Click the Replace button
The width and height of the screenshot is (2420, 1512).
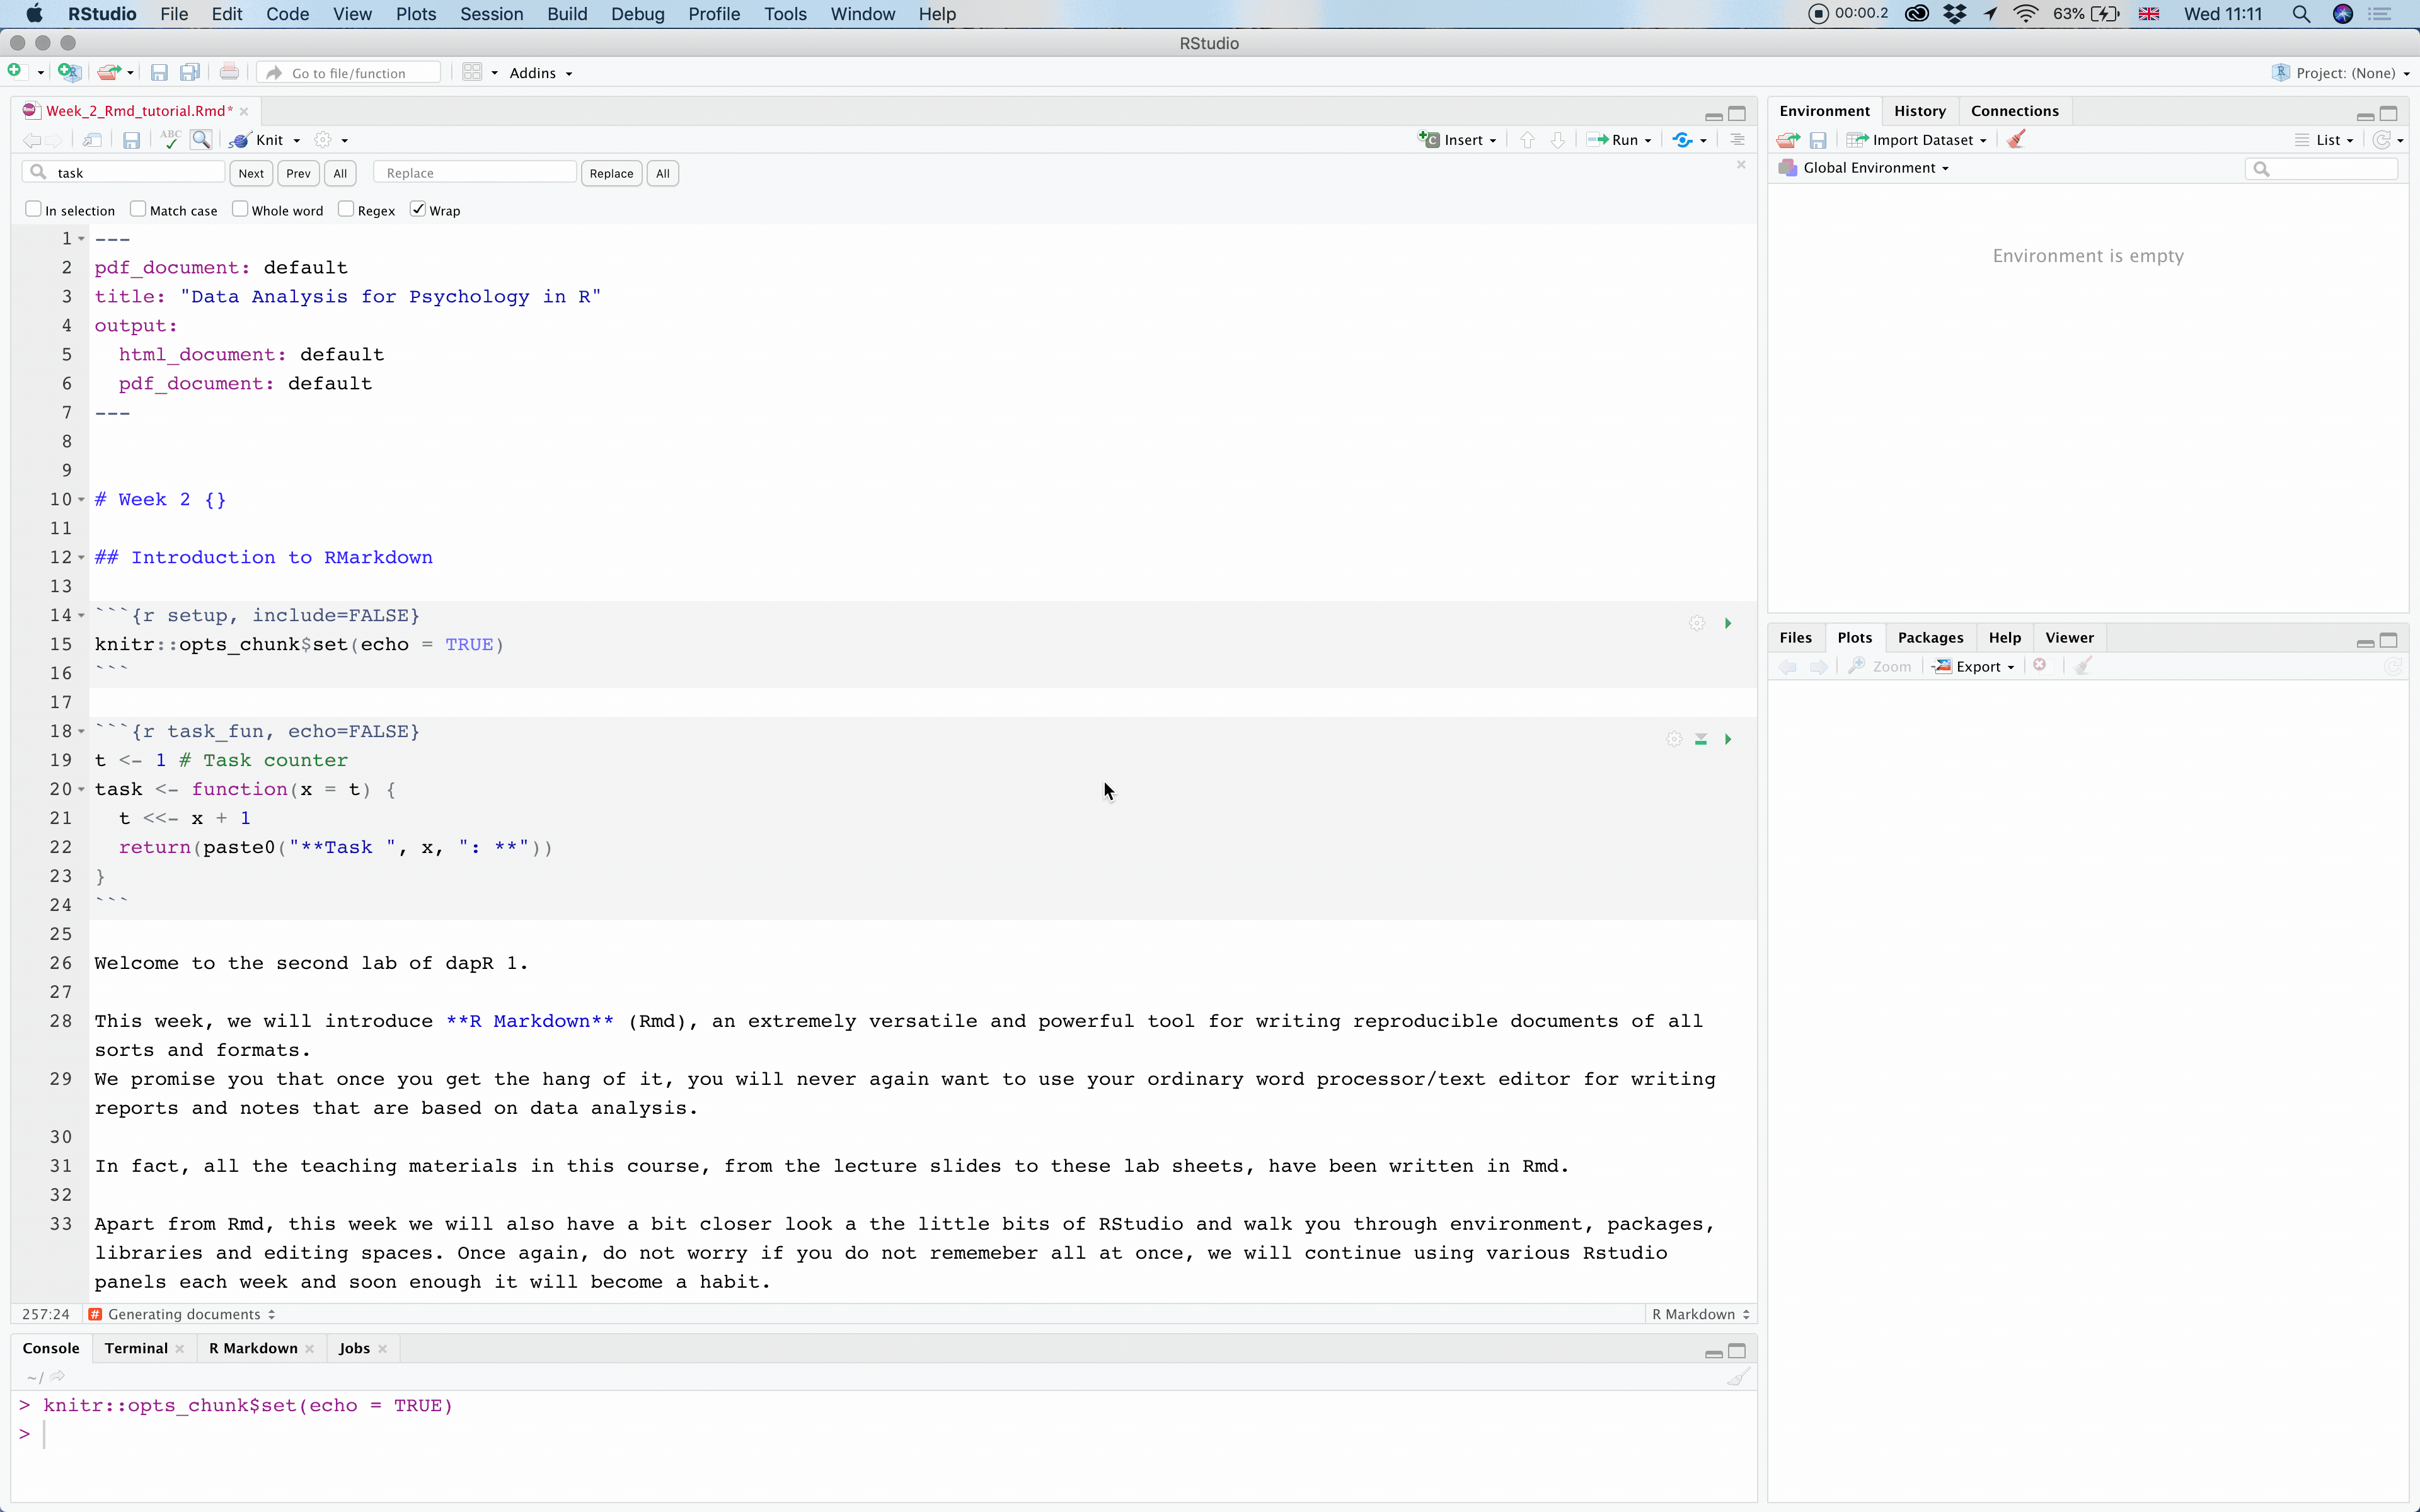pyautogui.click(x=611, y=173)
